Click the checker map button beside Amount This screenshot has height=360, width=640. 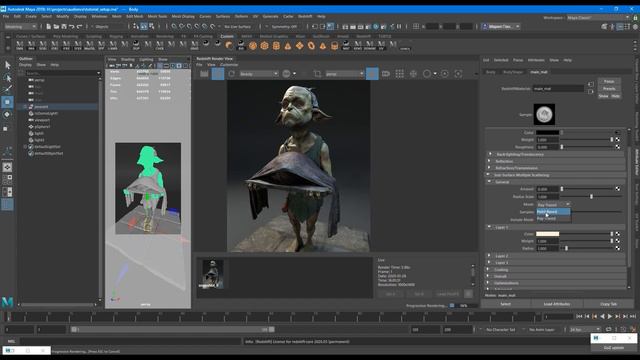[618, 189]
